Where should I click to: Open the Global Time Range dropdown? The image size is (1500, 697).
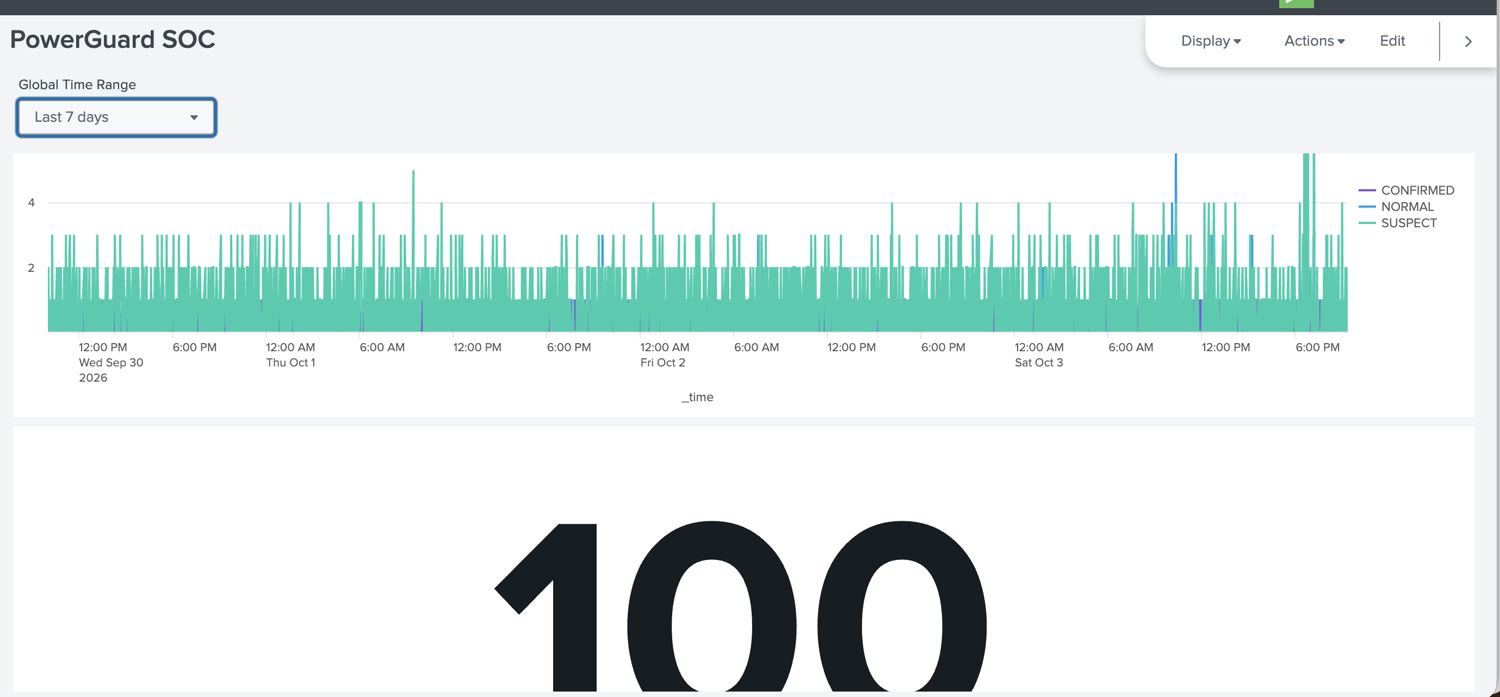click(116, 117)
